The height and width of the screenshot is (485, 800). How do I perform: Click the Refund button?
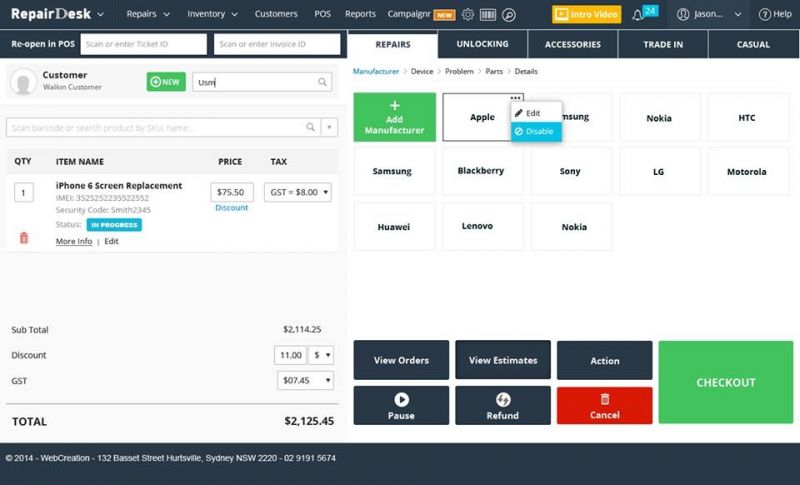click(x=503, y=405)
